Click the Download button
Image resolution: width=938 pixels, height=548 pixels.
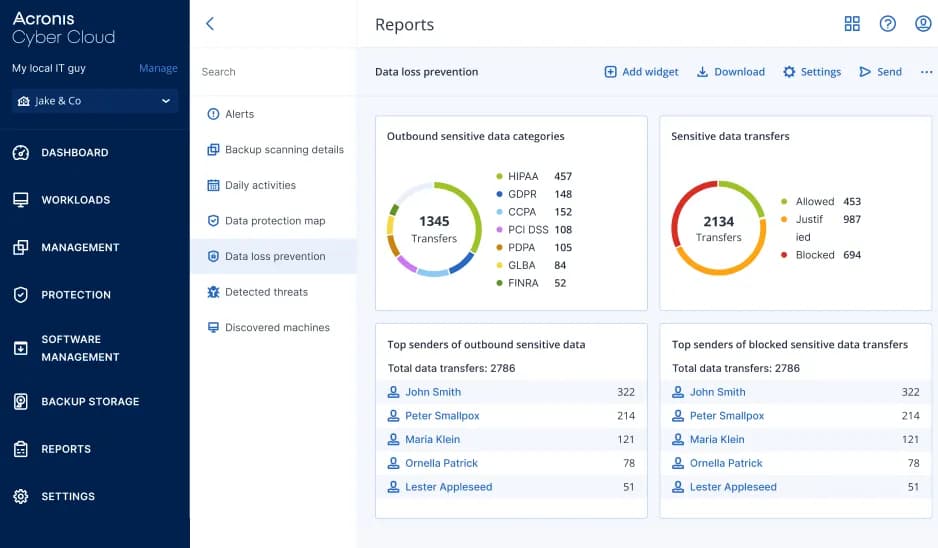tap(731, 72)
